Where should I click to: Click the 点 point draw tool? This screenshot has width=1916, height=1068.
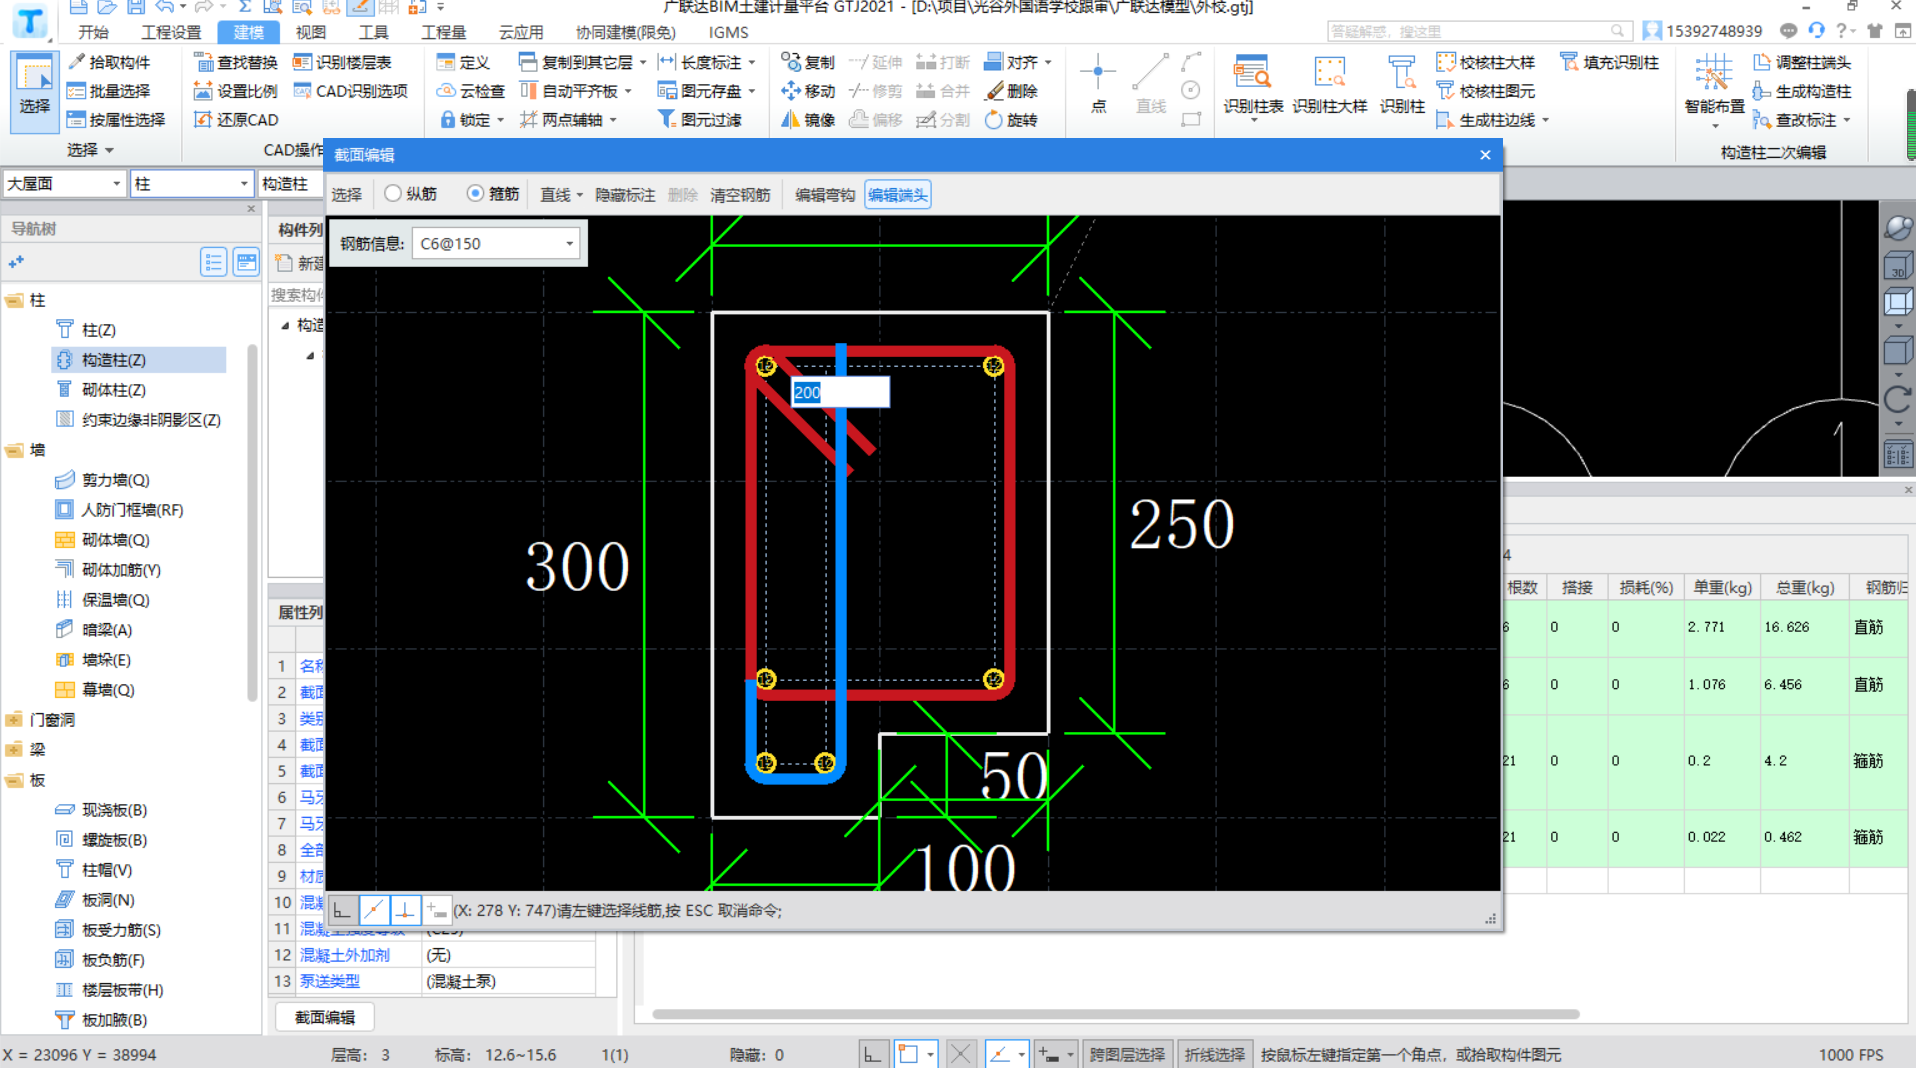click(x=1098, y=84)
